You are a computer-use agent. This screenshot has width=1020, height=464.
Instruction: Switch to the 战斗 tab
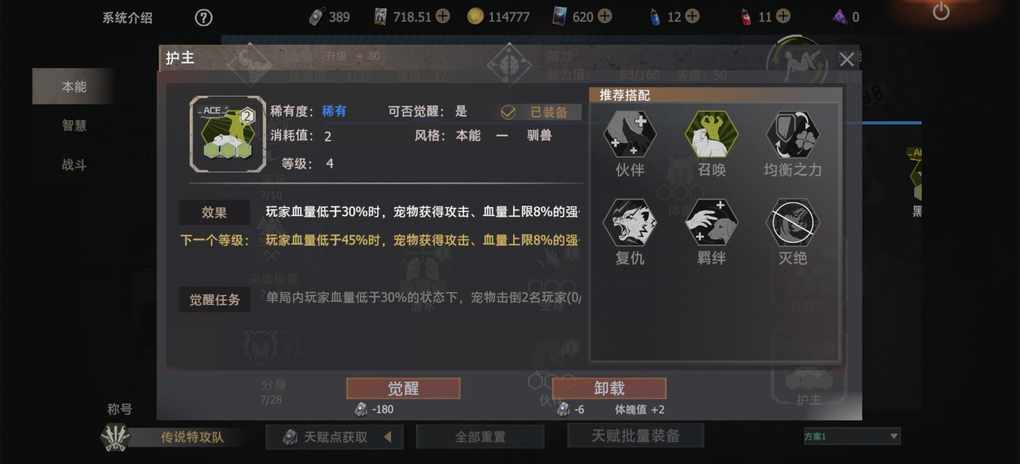coord(74,165)
